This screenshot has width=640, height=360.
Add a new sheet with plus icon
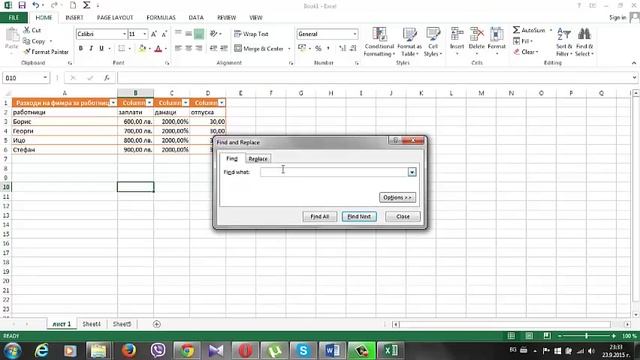click(x=156, y=324)
